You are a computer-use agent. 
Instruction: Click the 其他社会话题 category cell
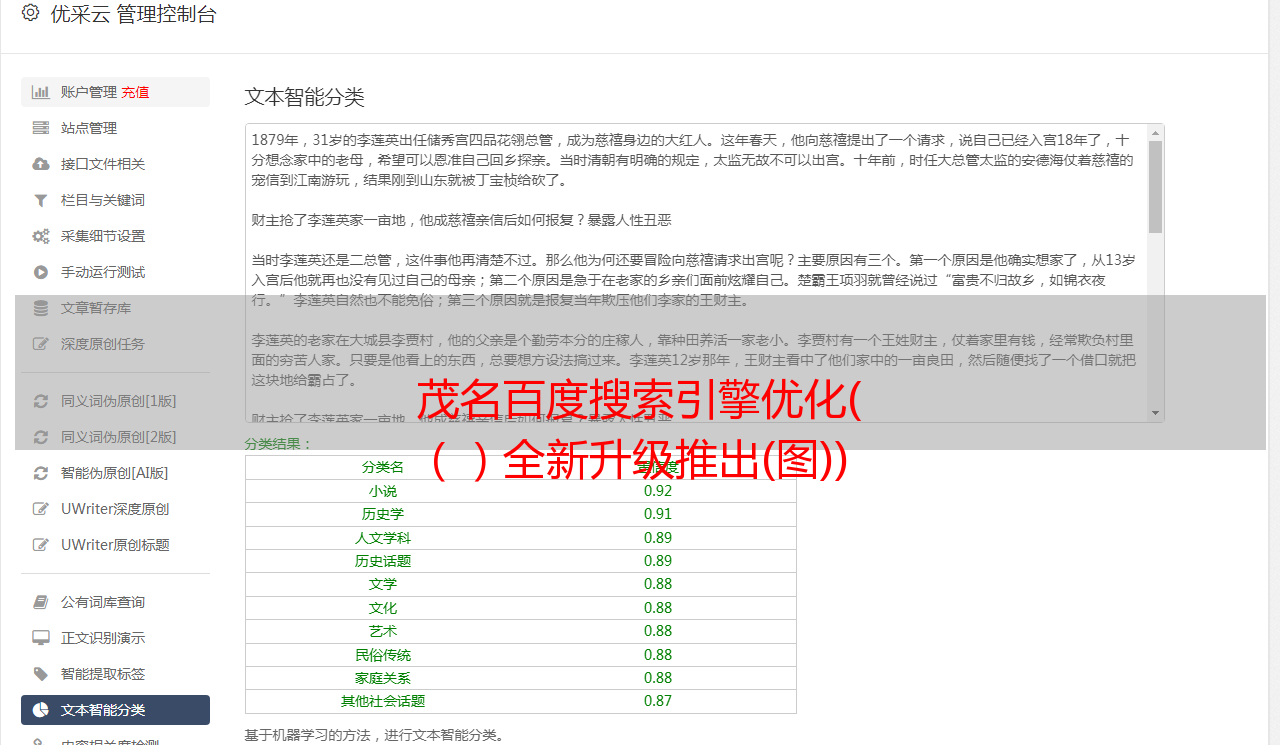pyautogui.click(x=383, y=701)
